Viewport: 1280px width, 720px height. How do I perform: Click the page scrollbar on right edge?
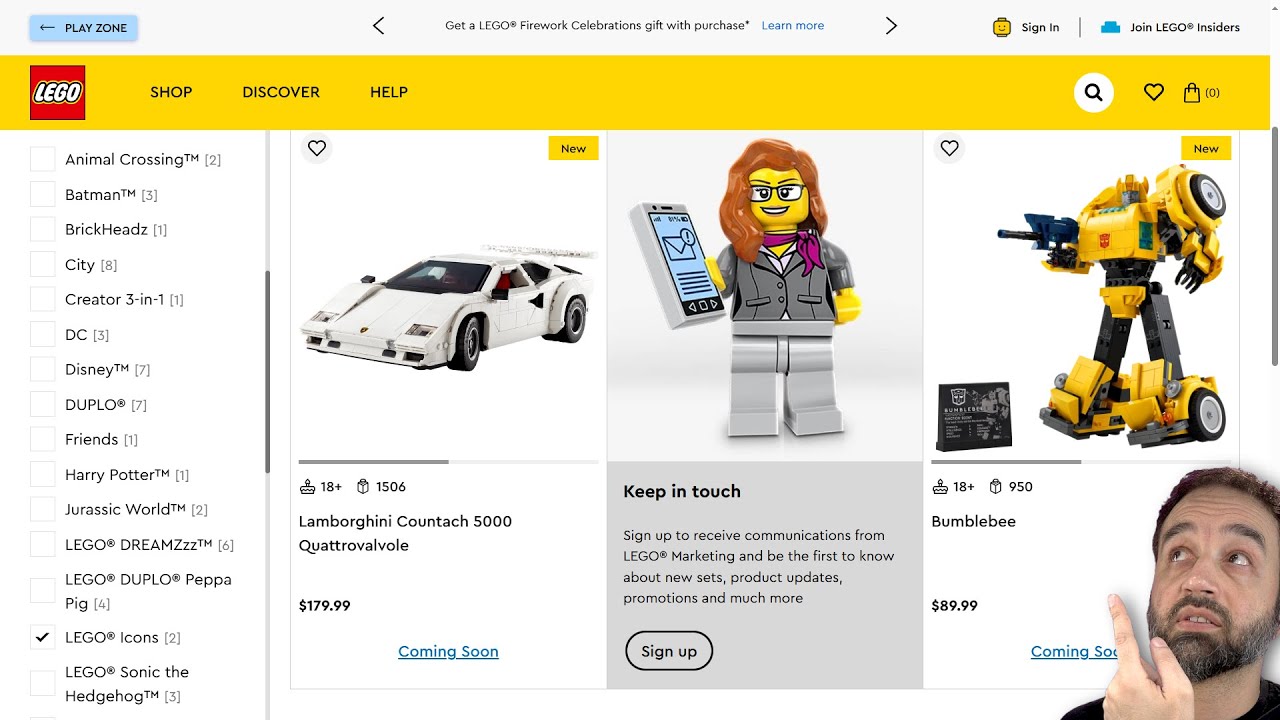pos(1275,246)
